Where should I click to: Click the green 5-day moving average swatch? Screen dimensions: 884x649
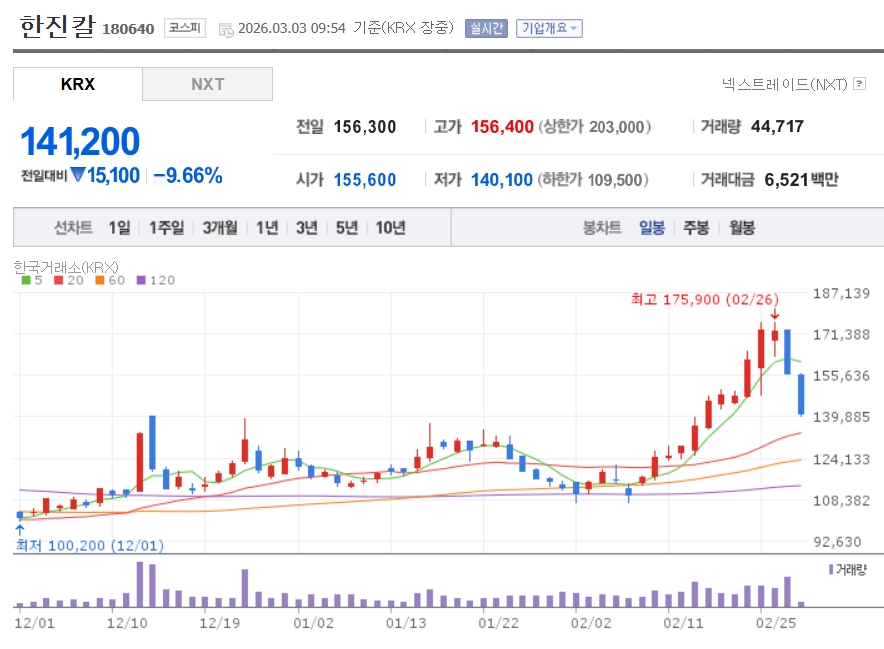pyautogui.click(x=26, y=280)
